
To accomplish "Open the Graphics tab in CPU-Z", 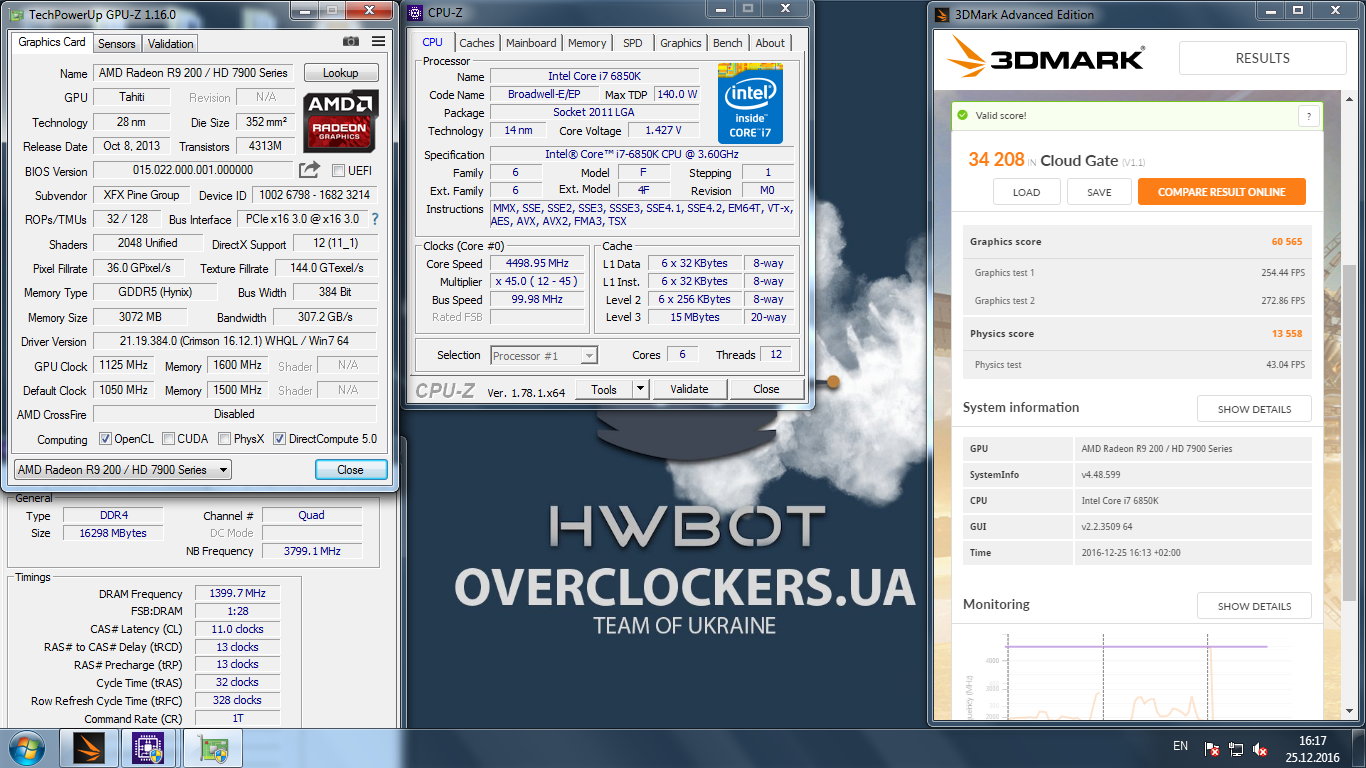I will [681, 43].
